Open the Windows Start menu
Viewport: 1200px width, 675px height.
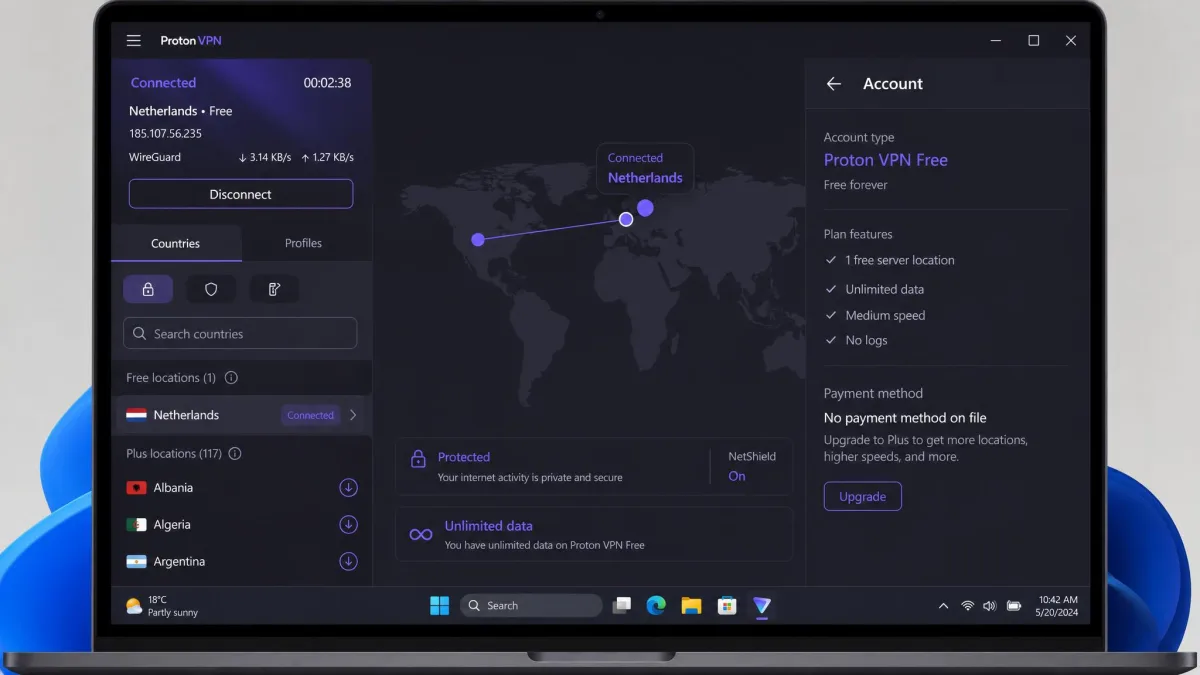point(439,605)
